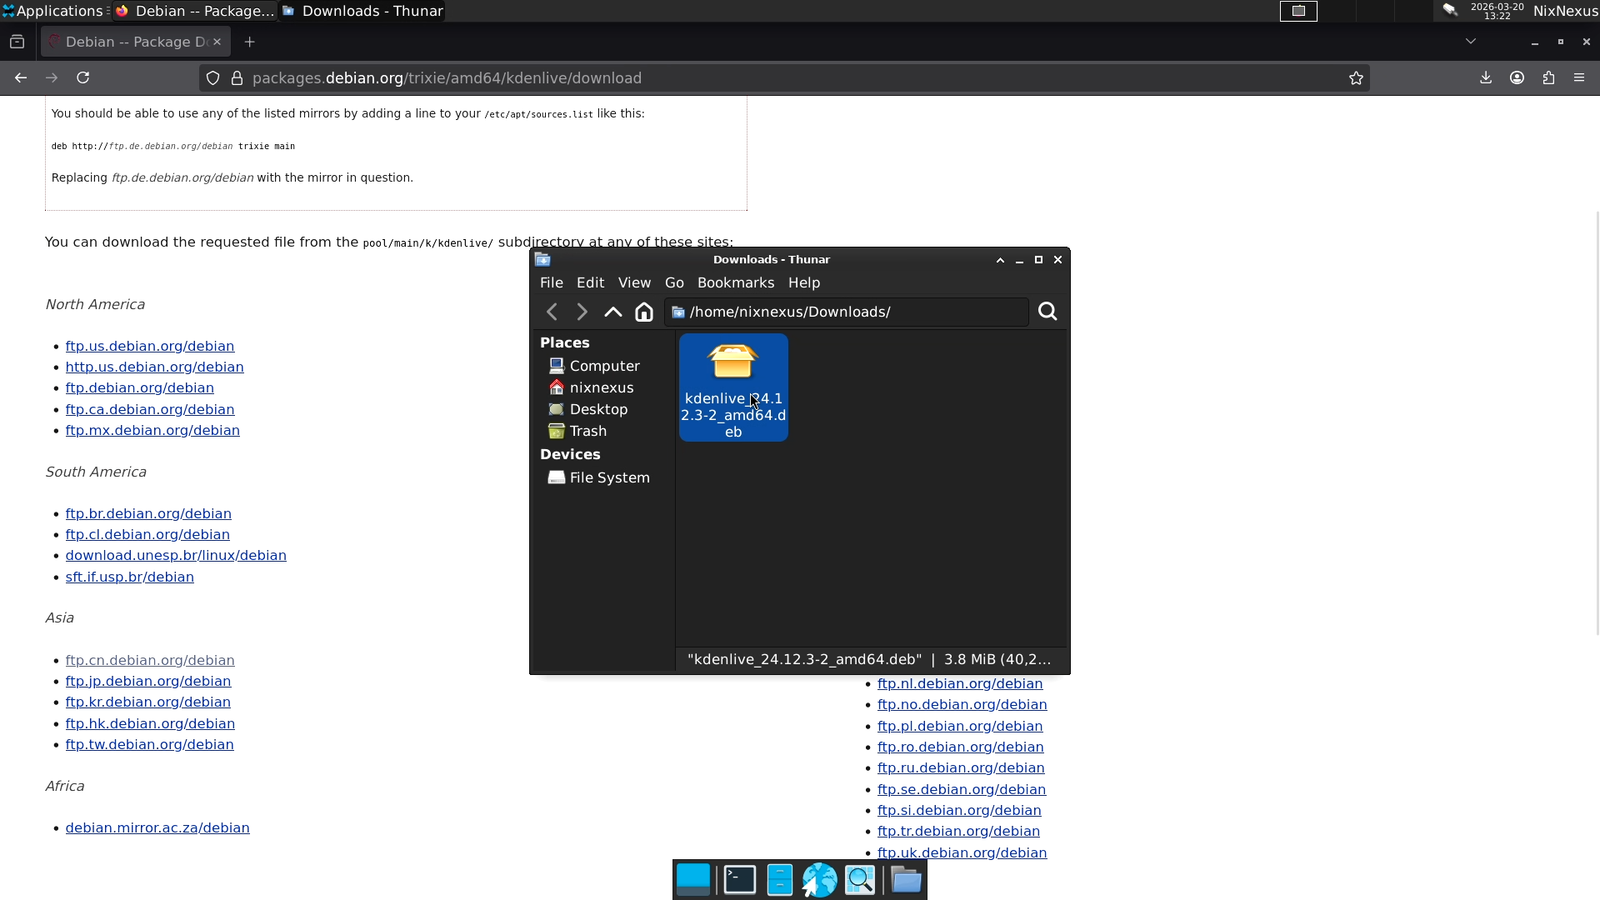The width and height of the screenshot is (1600, 900).
Task: Open ftp.nl.debian.org/debian mirror link
Action: (x=960, y=684)
